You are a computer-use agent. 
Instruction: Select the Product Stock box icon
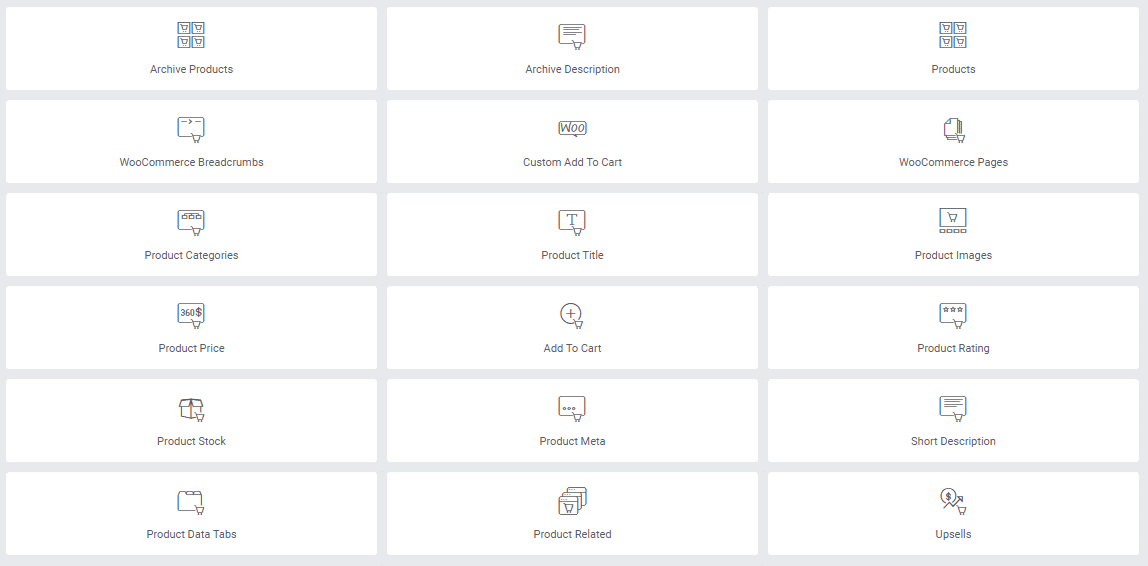coord(191,409)
